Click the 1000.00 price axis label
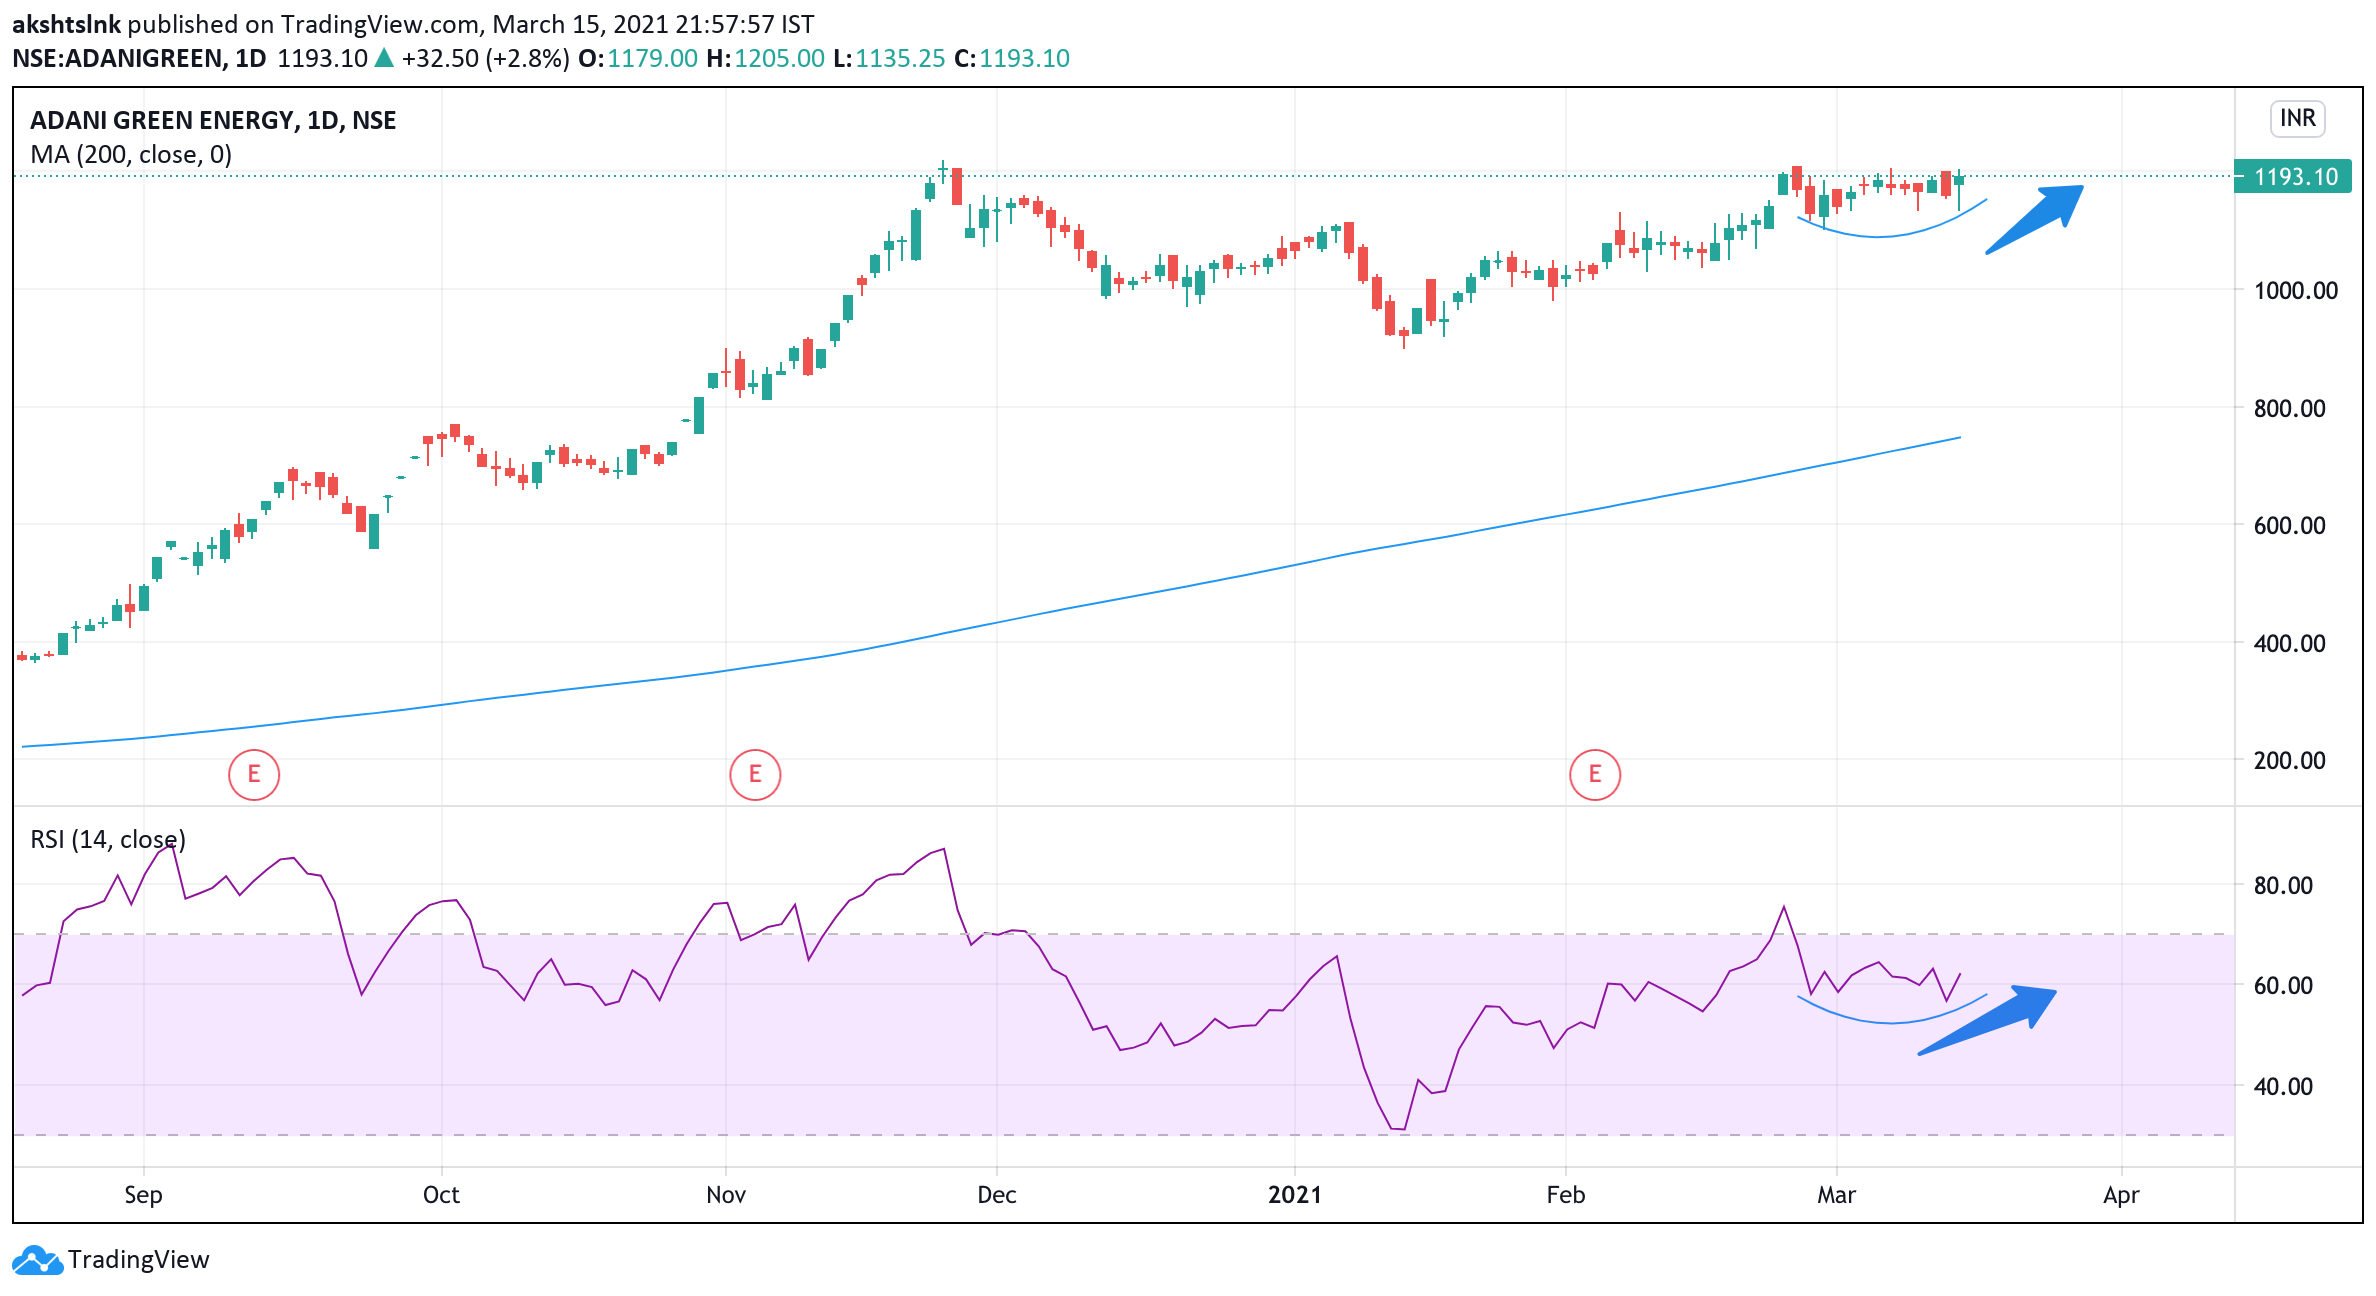This screenshot has height=1296, width=2376. tap(2294, 291)
